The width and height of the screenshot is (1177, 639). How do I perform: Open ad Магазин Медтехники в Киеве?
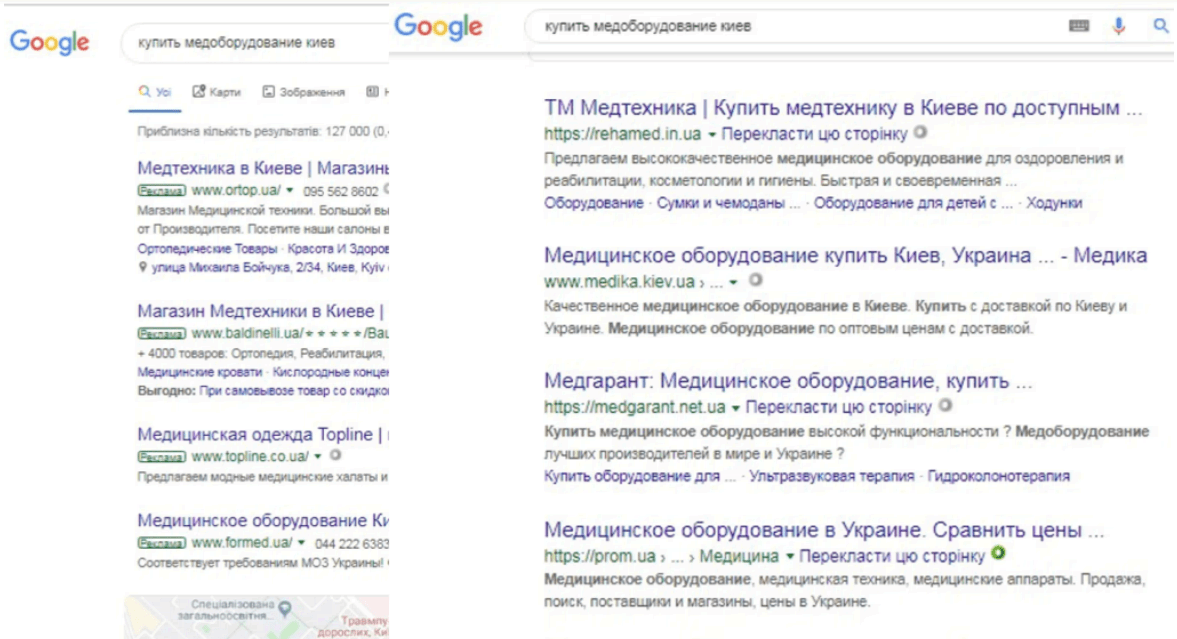pyautogui.click(x=260, y=311)
